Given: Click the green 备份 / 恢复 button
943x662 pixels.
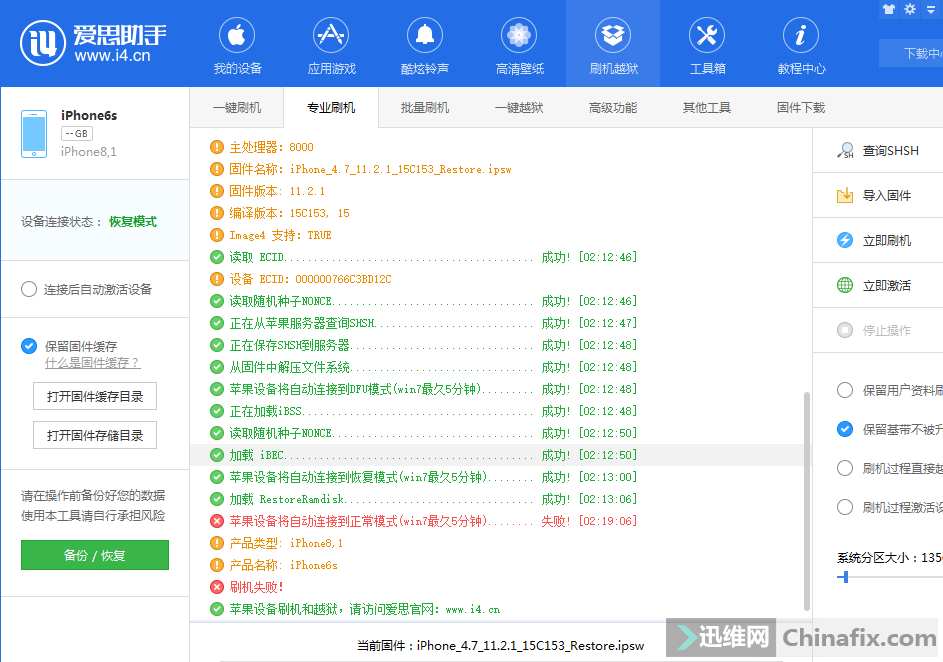Looking at the screenshot, I should pos(95,555).
